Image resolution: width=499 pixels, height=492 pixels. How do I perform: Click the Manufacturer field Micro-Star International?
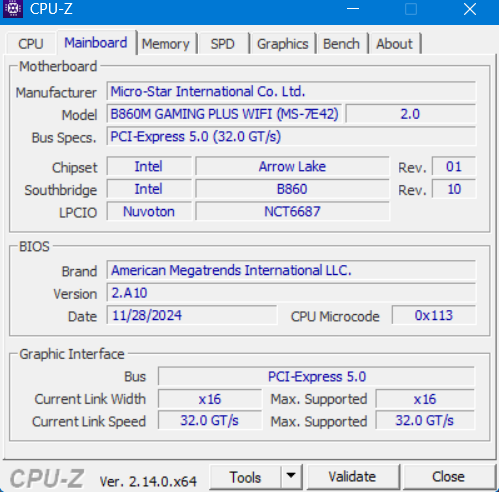pos(291,91)
